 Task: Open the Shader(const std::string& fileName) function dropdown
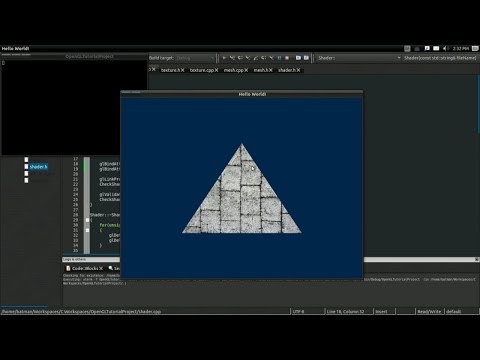(x=441, y=58)
